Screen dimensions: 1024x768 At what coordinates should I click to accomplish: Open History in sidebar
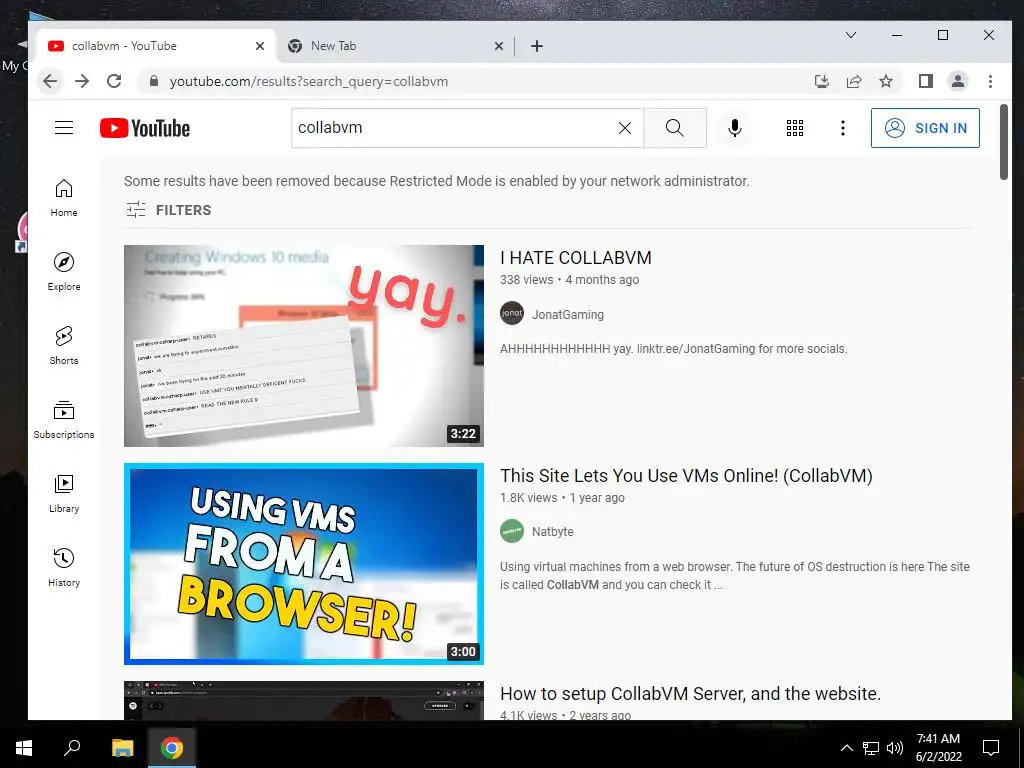coord(64,568)
